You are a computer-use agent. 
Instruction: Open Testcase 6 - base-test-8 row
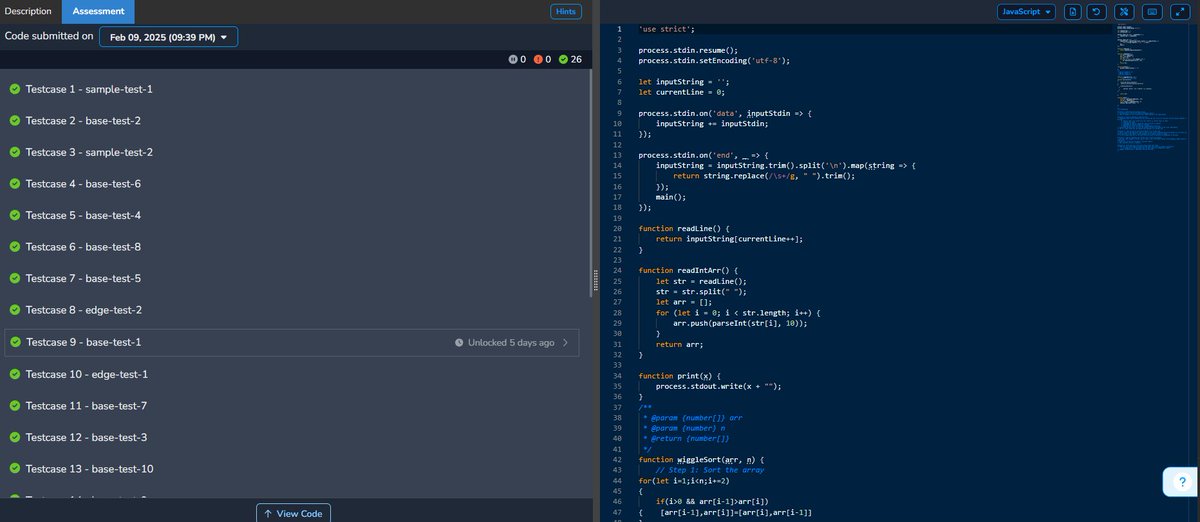pos(292,247)
